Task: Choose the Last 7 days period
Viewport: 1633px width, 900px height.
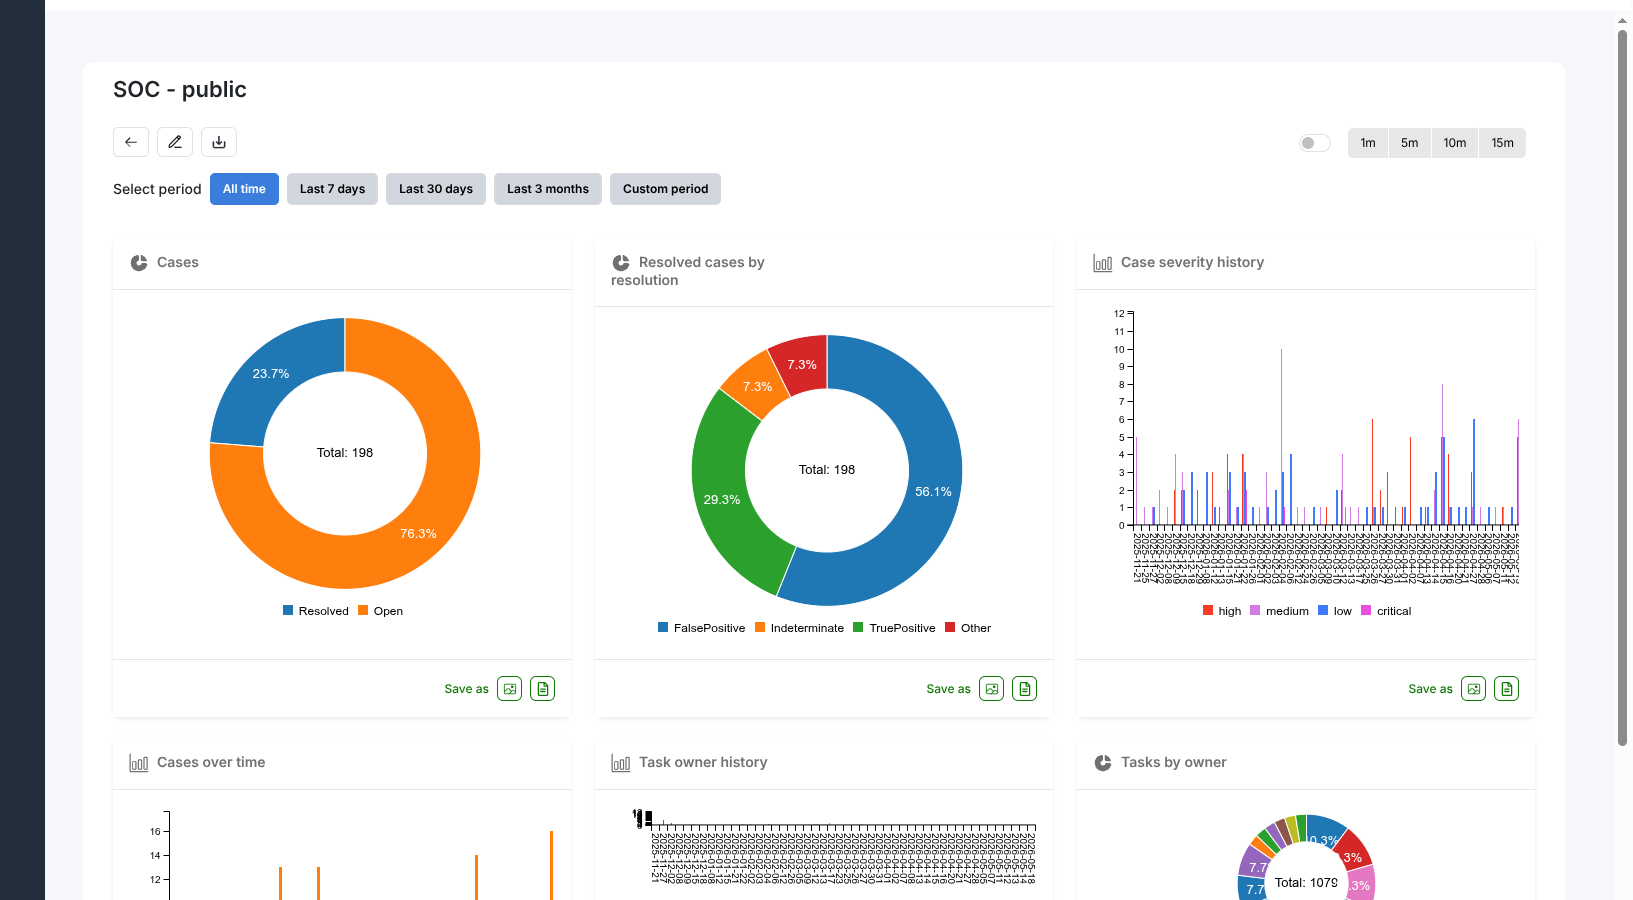Action: [332, 189]
